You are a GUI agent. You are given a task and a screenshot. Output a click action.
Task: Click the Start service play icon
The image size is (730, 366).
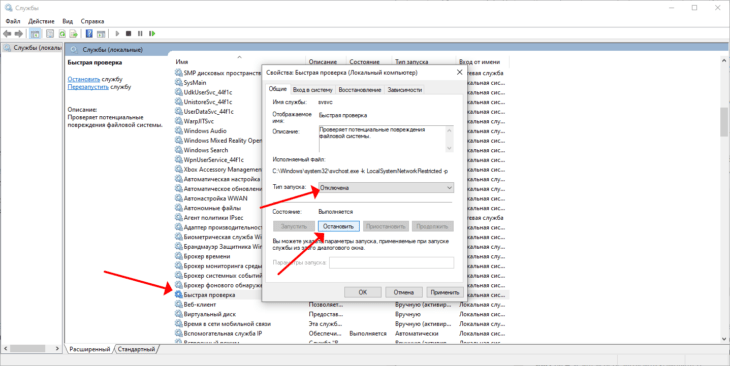pyautogui.click(x=117, y=34)
